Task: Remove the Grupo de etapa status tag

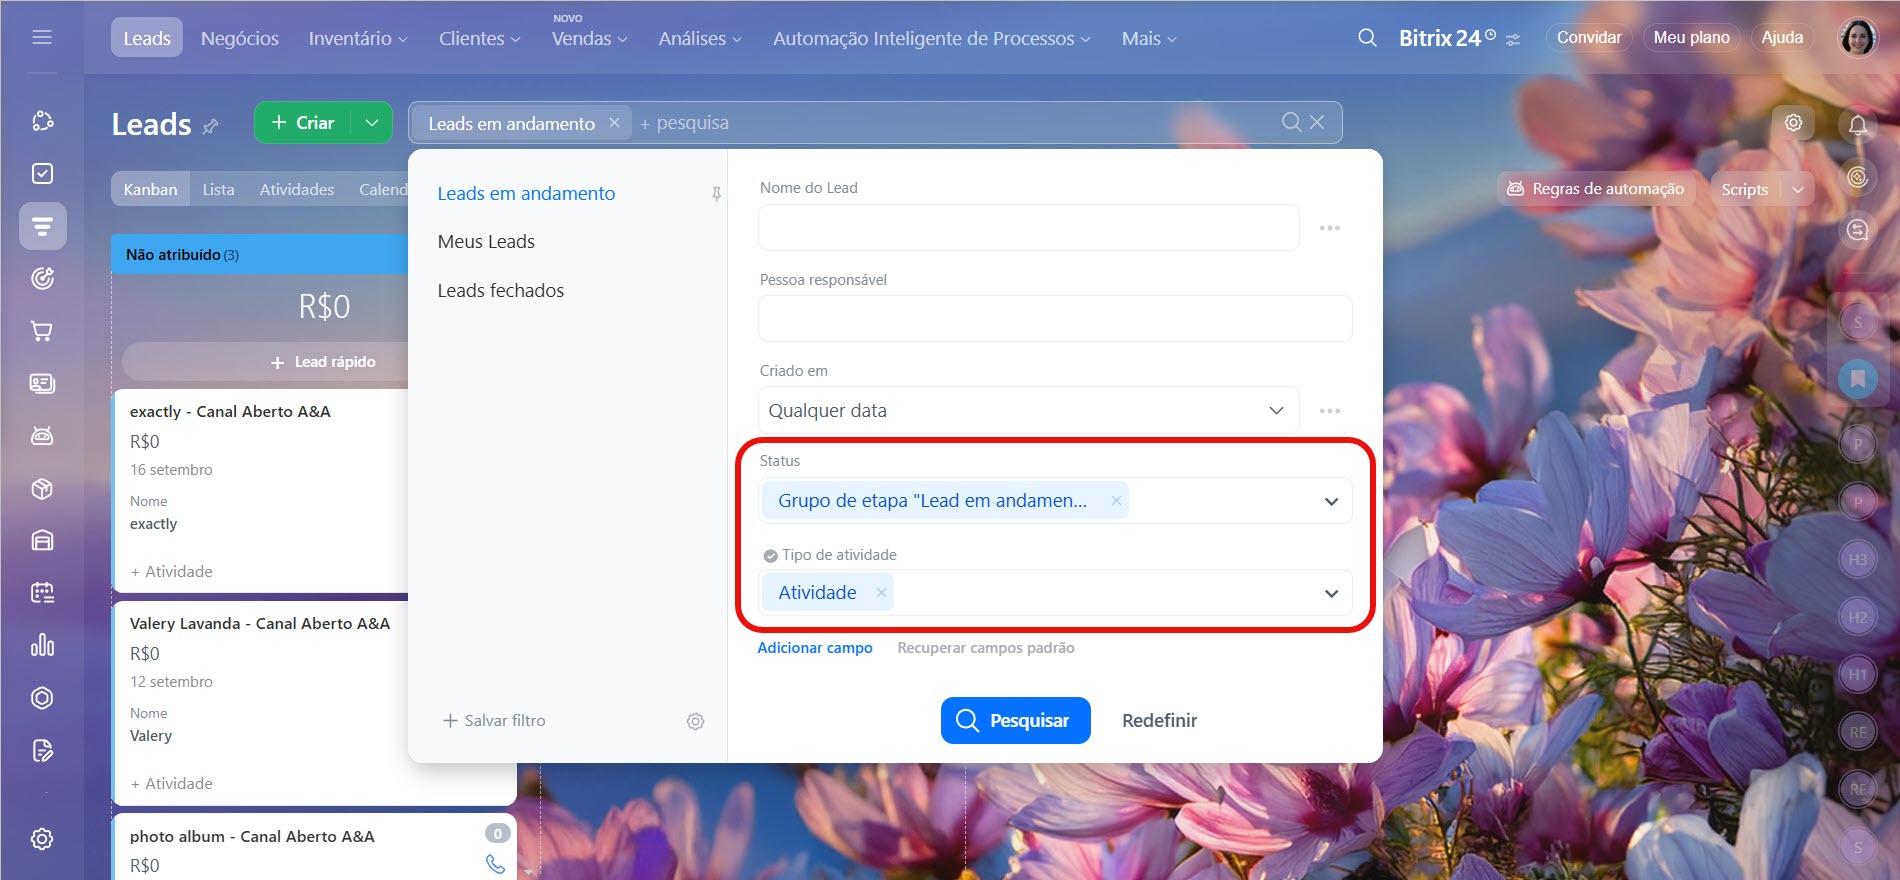Action: point(1116,501)
